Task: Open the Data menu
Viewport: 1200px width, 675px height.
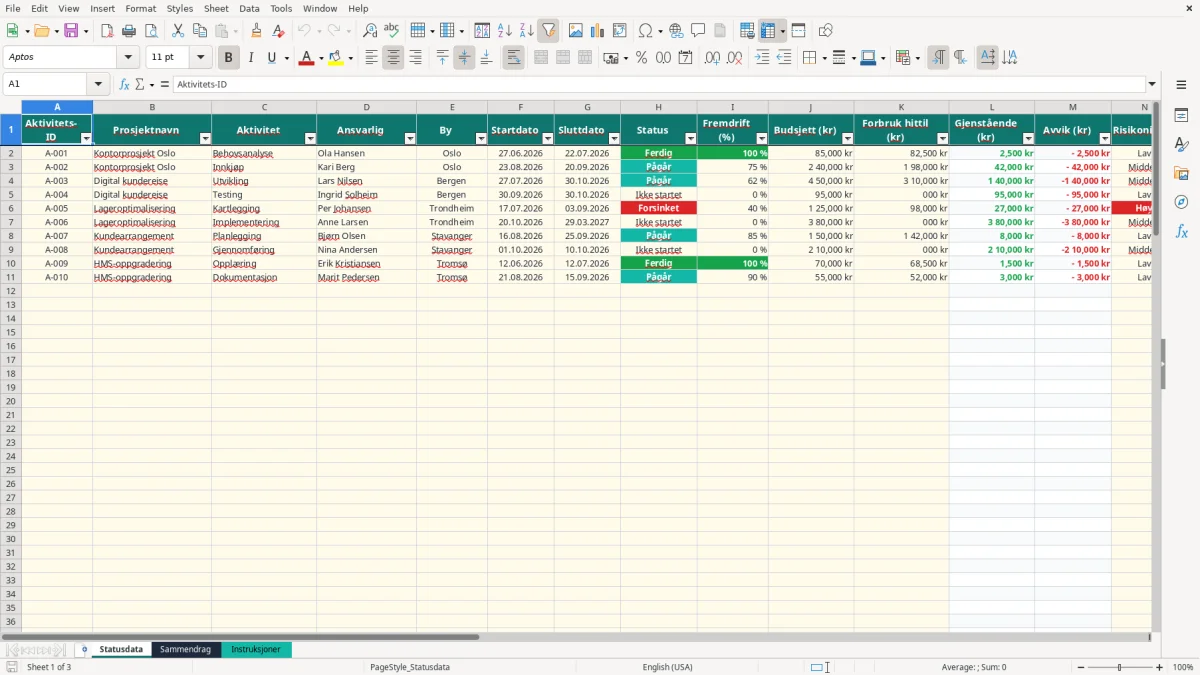Action: (249, 8)
